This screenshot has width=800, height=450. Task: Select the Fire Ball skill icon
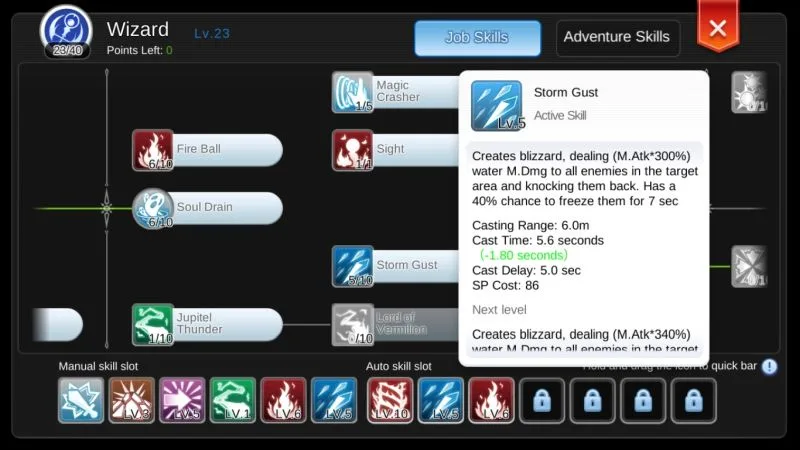pos(153,150)
